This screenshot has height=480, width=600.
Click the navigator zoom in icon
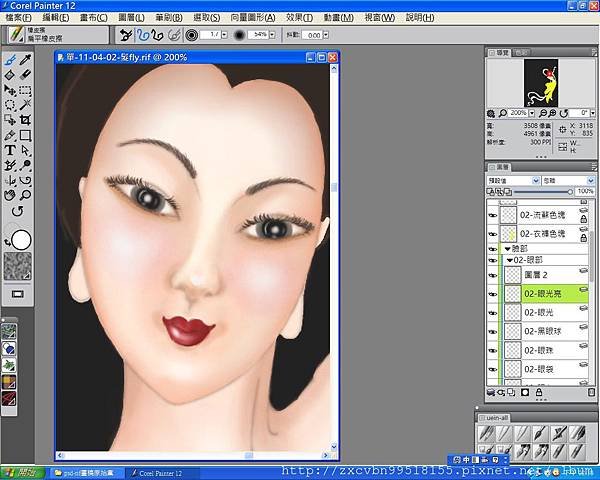(x=552, y=113)
